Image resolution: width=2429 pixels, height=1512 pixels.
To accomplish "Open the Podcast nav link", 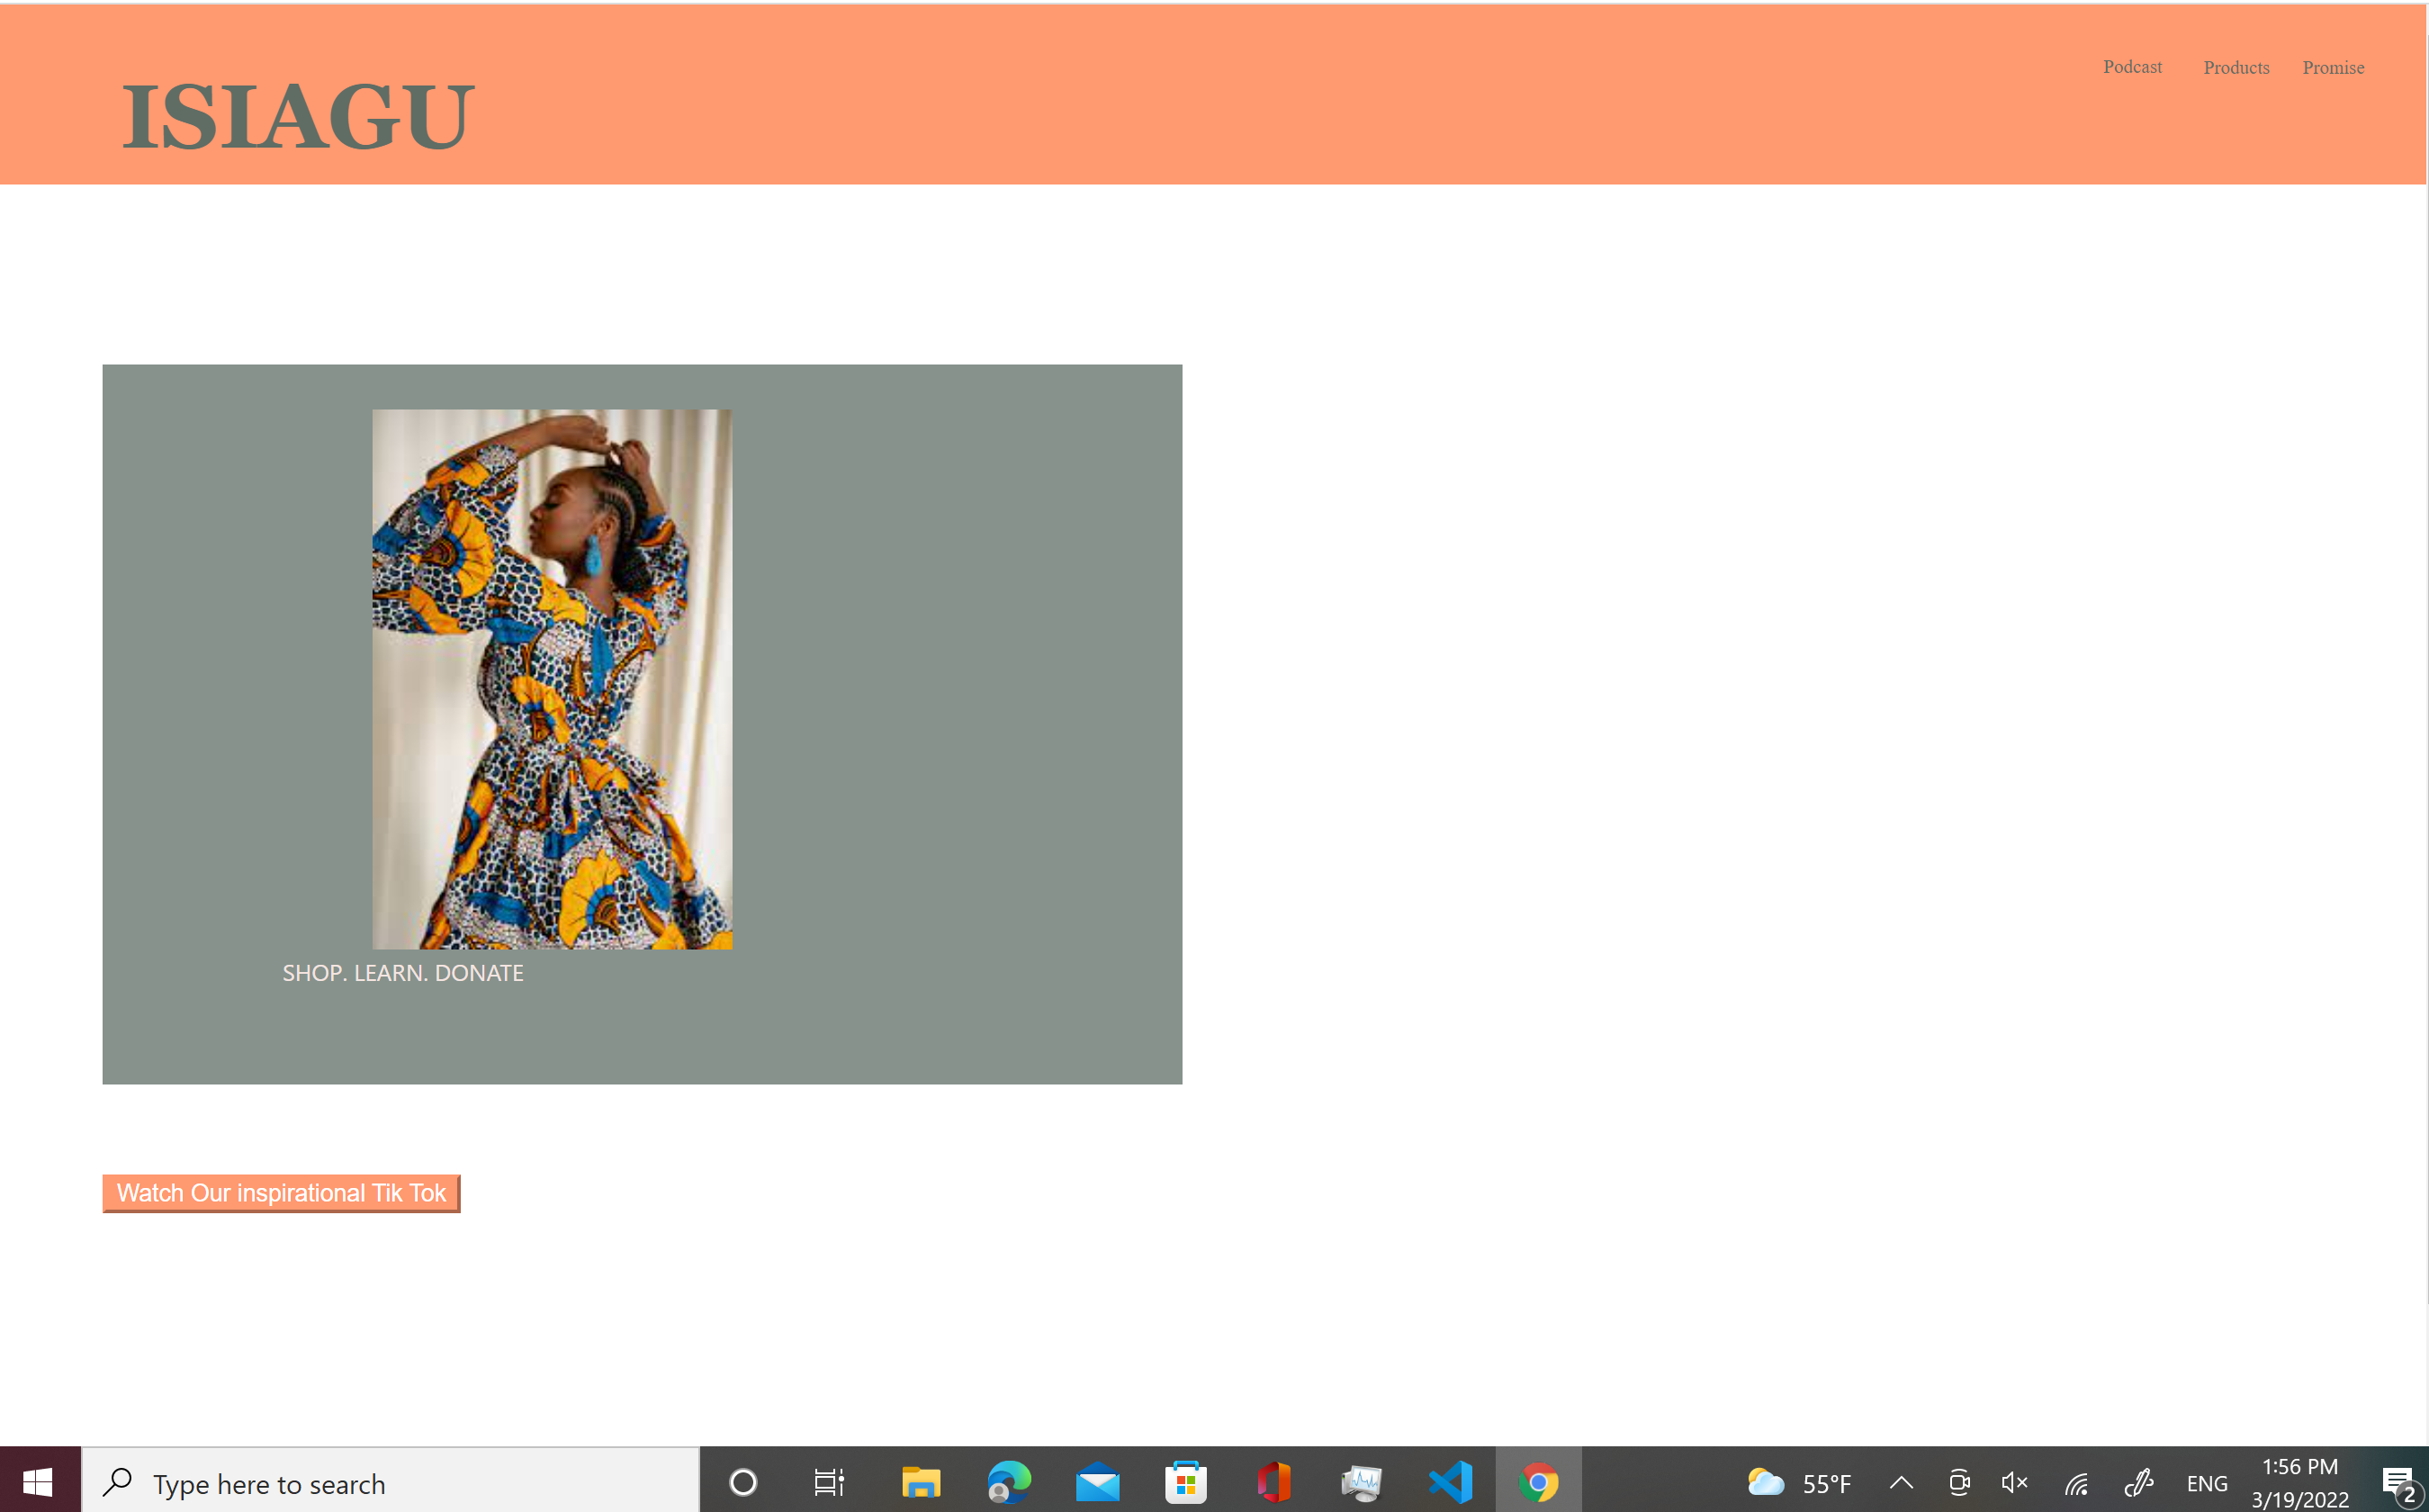I will [2131, 67].
